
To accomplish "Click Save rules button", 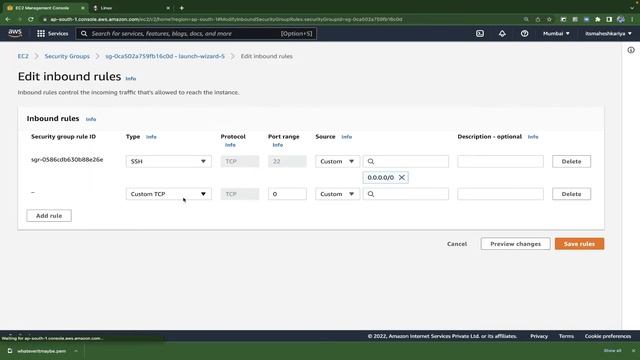I will (x=579, y=244).
